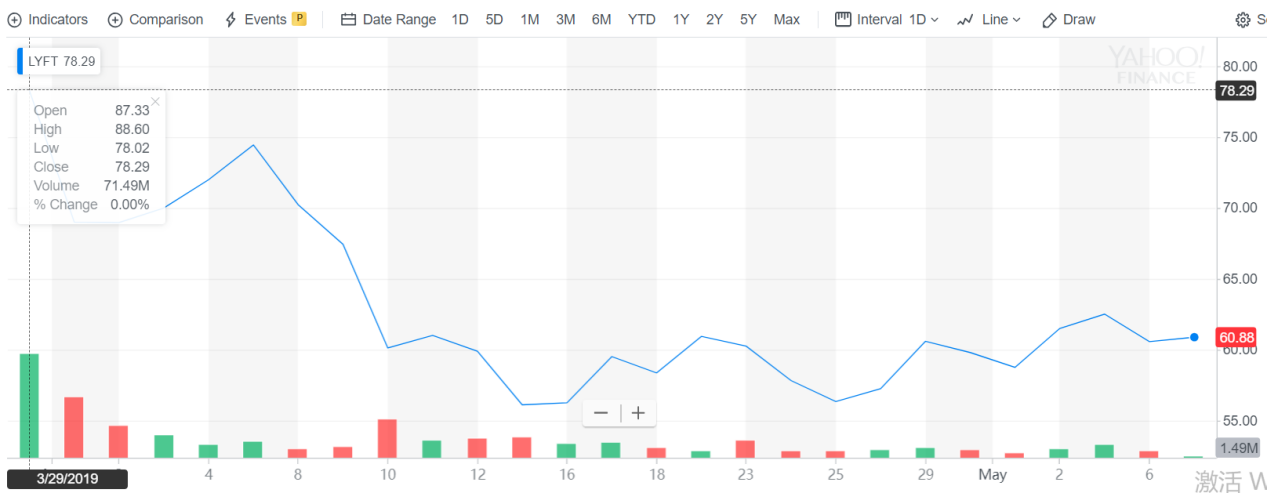Select the 3M date range
This screenshot has height=493, width=1267.
coord(565,20)
